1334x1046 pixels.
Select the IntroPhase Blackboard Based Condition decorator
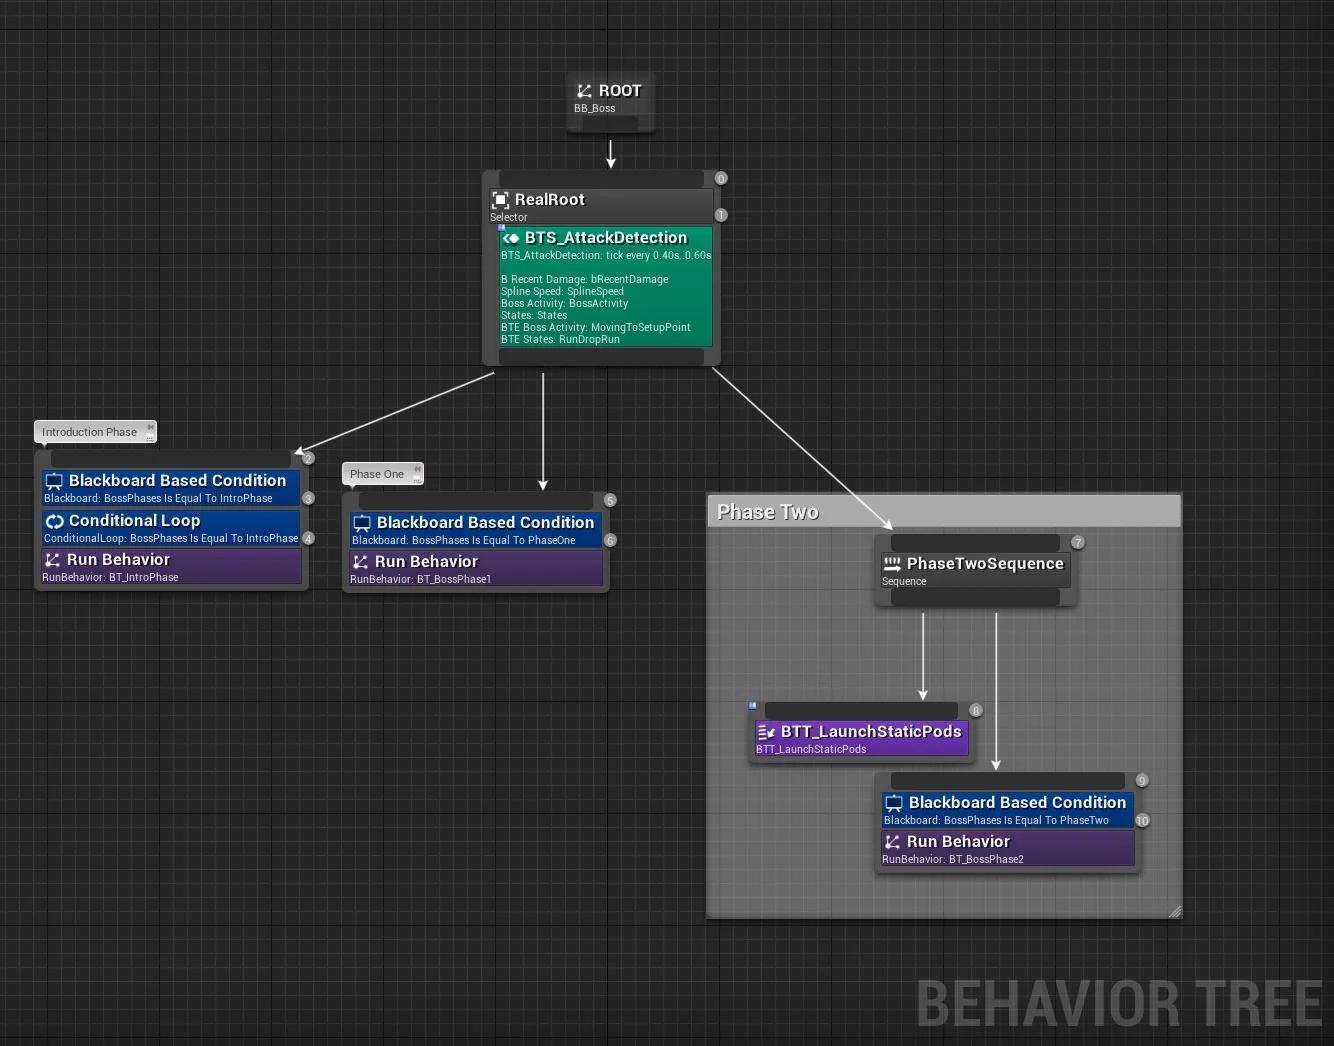171,488
